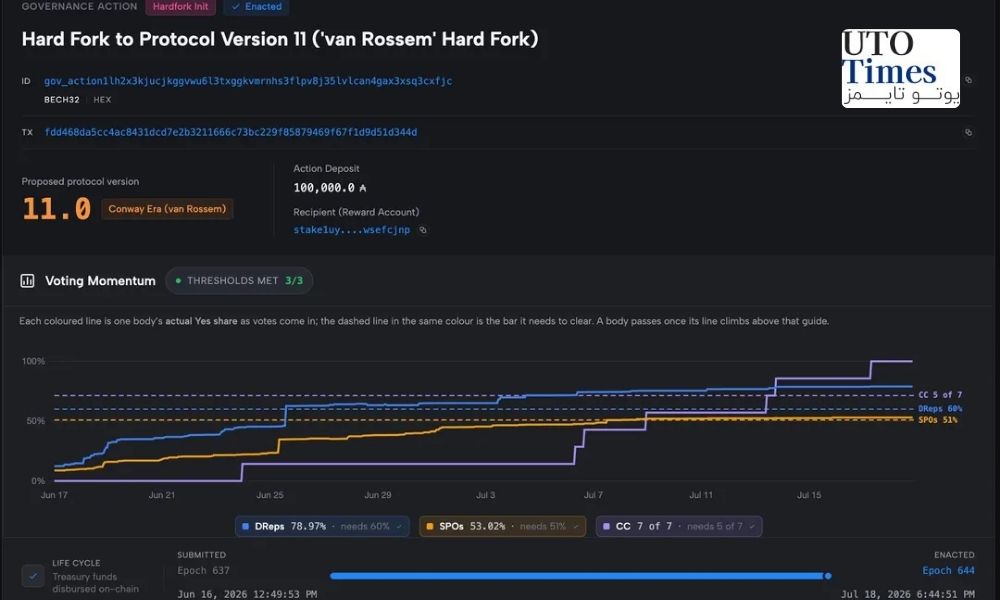Click the Voting Momentum chart icon

point(27,281)
